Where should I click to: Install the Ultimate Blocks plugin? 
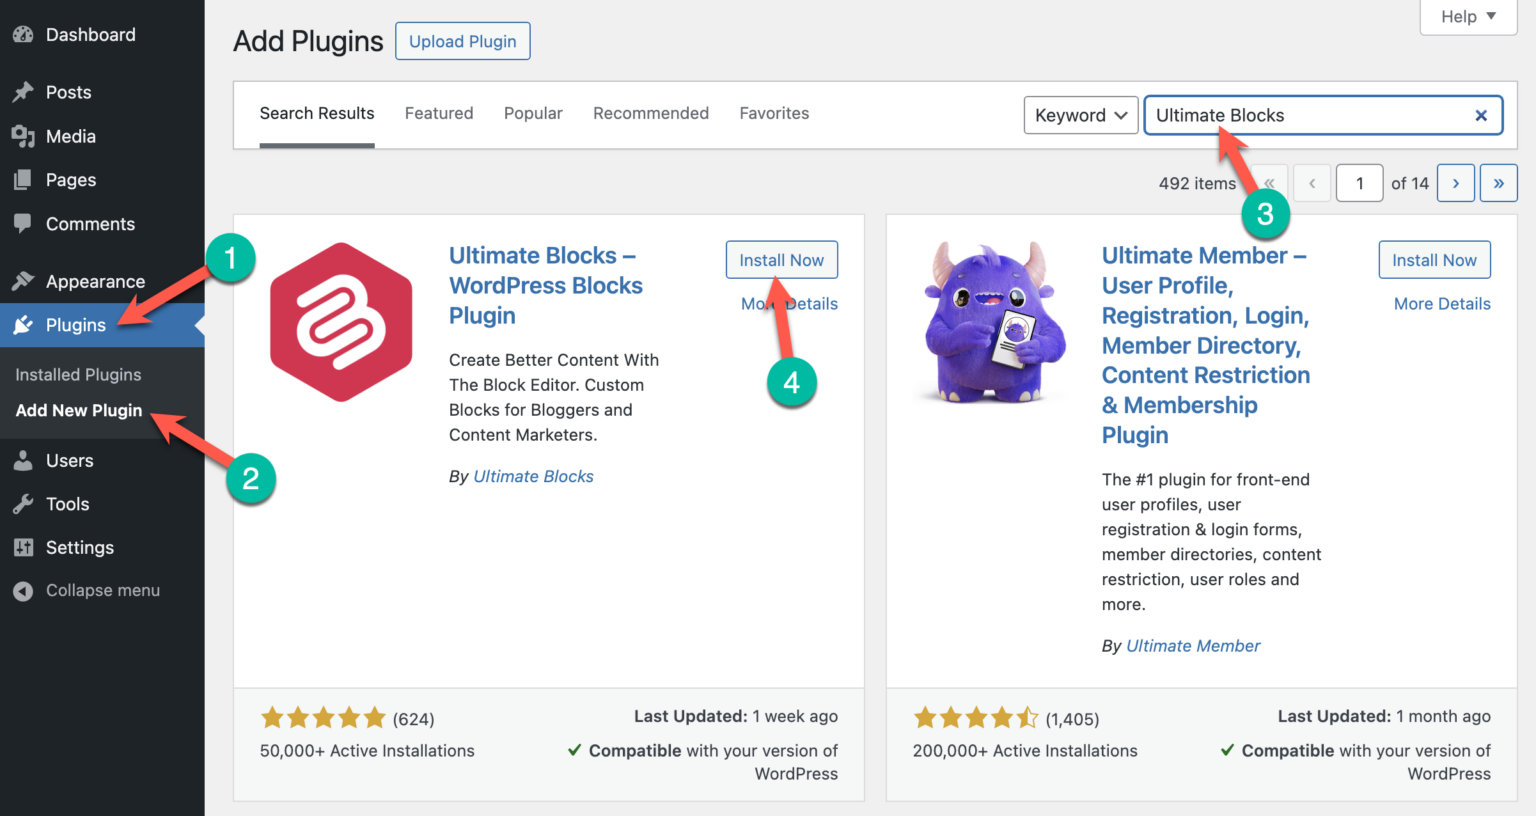pyautogui.click(x=781, y=259)
